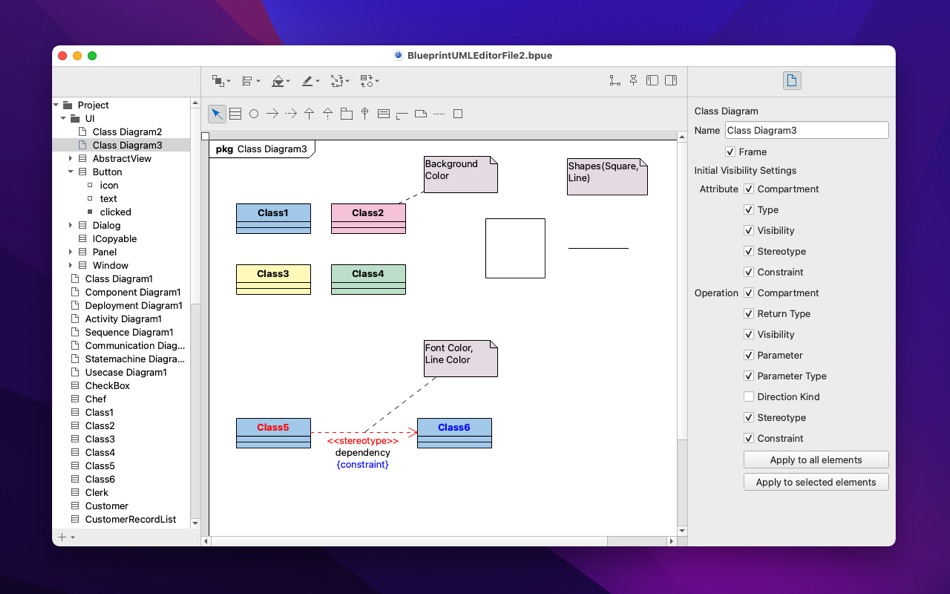Select the dashed arrow Dependency tool
This screenshot has height=594, width=950.
coord(291,113)
